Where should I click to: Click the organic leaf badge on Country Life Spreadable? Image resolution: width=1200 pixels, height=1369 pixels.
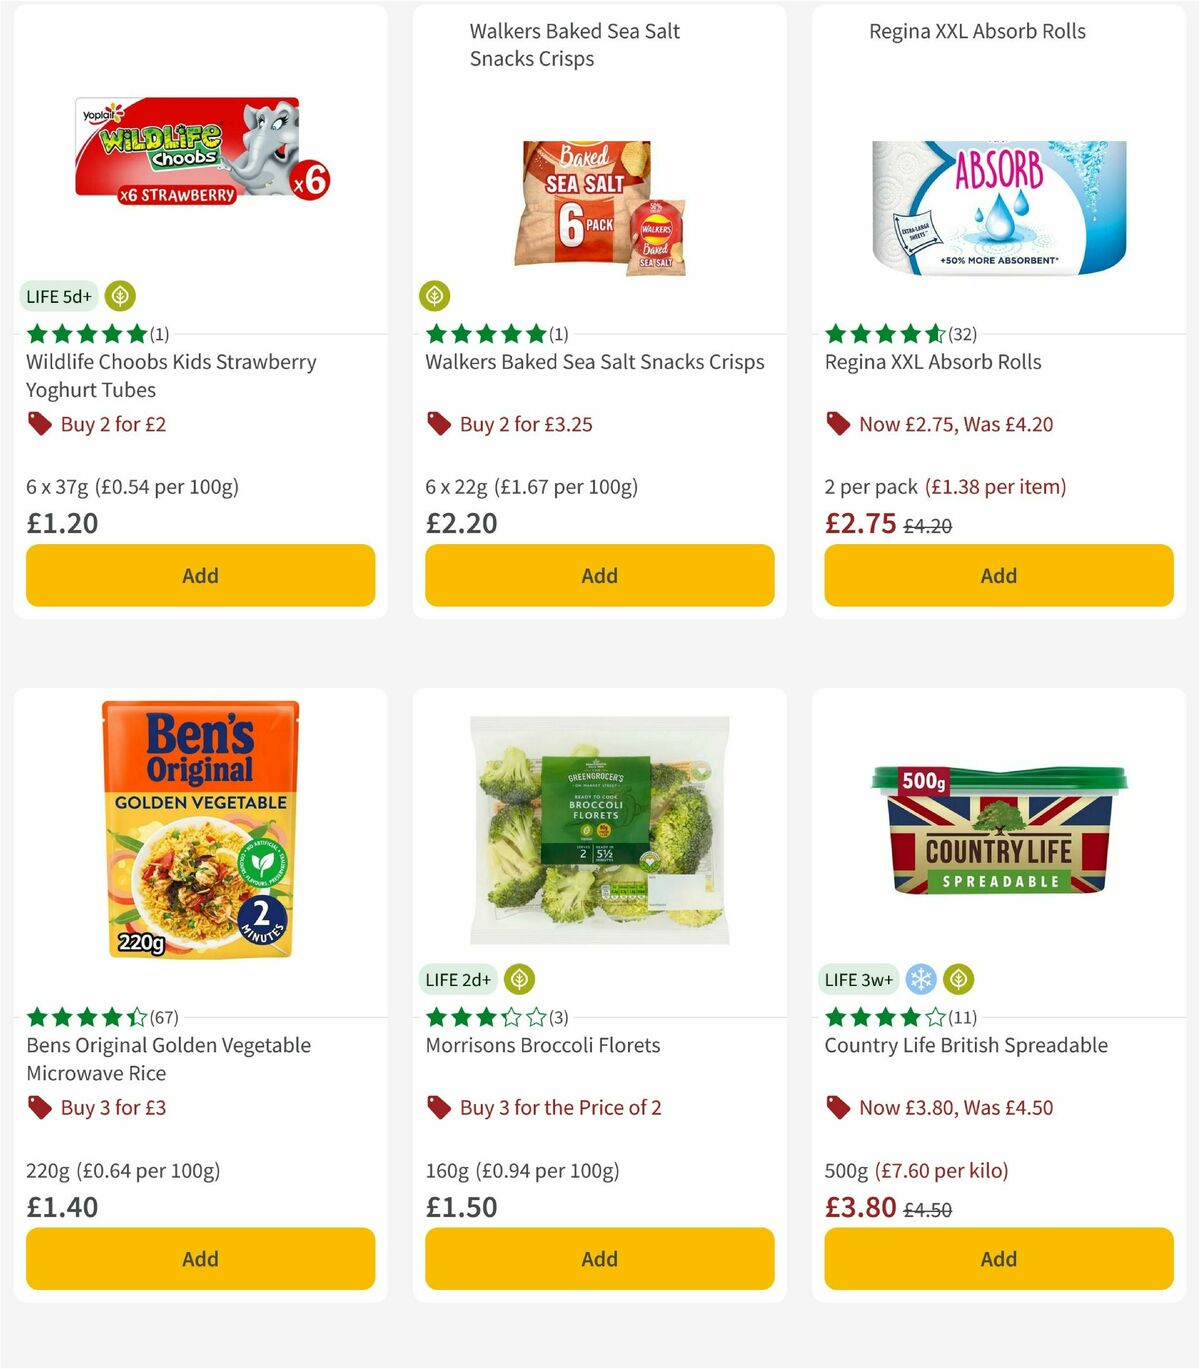[x=958, y=979]
